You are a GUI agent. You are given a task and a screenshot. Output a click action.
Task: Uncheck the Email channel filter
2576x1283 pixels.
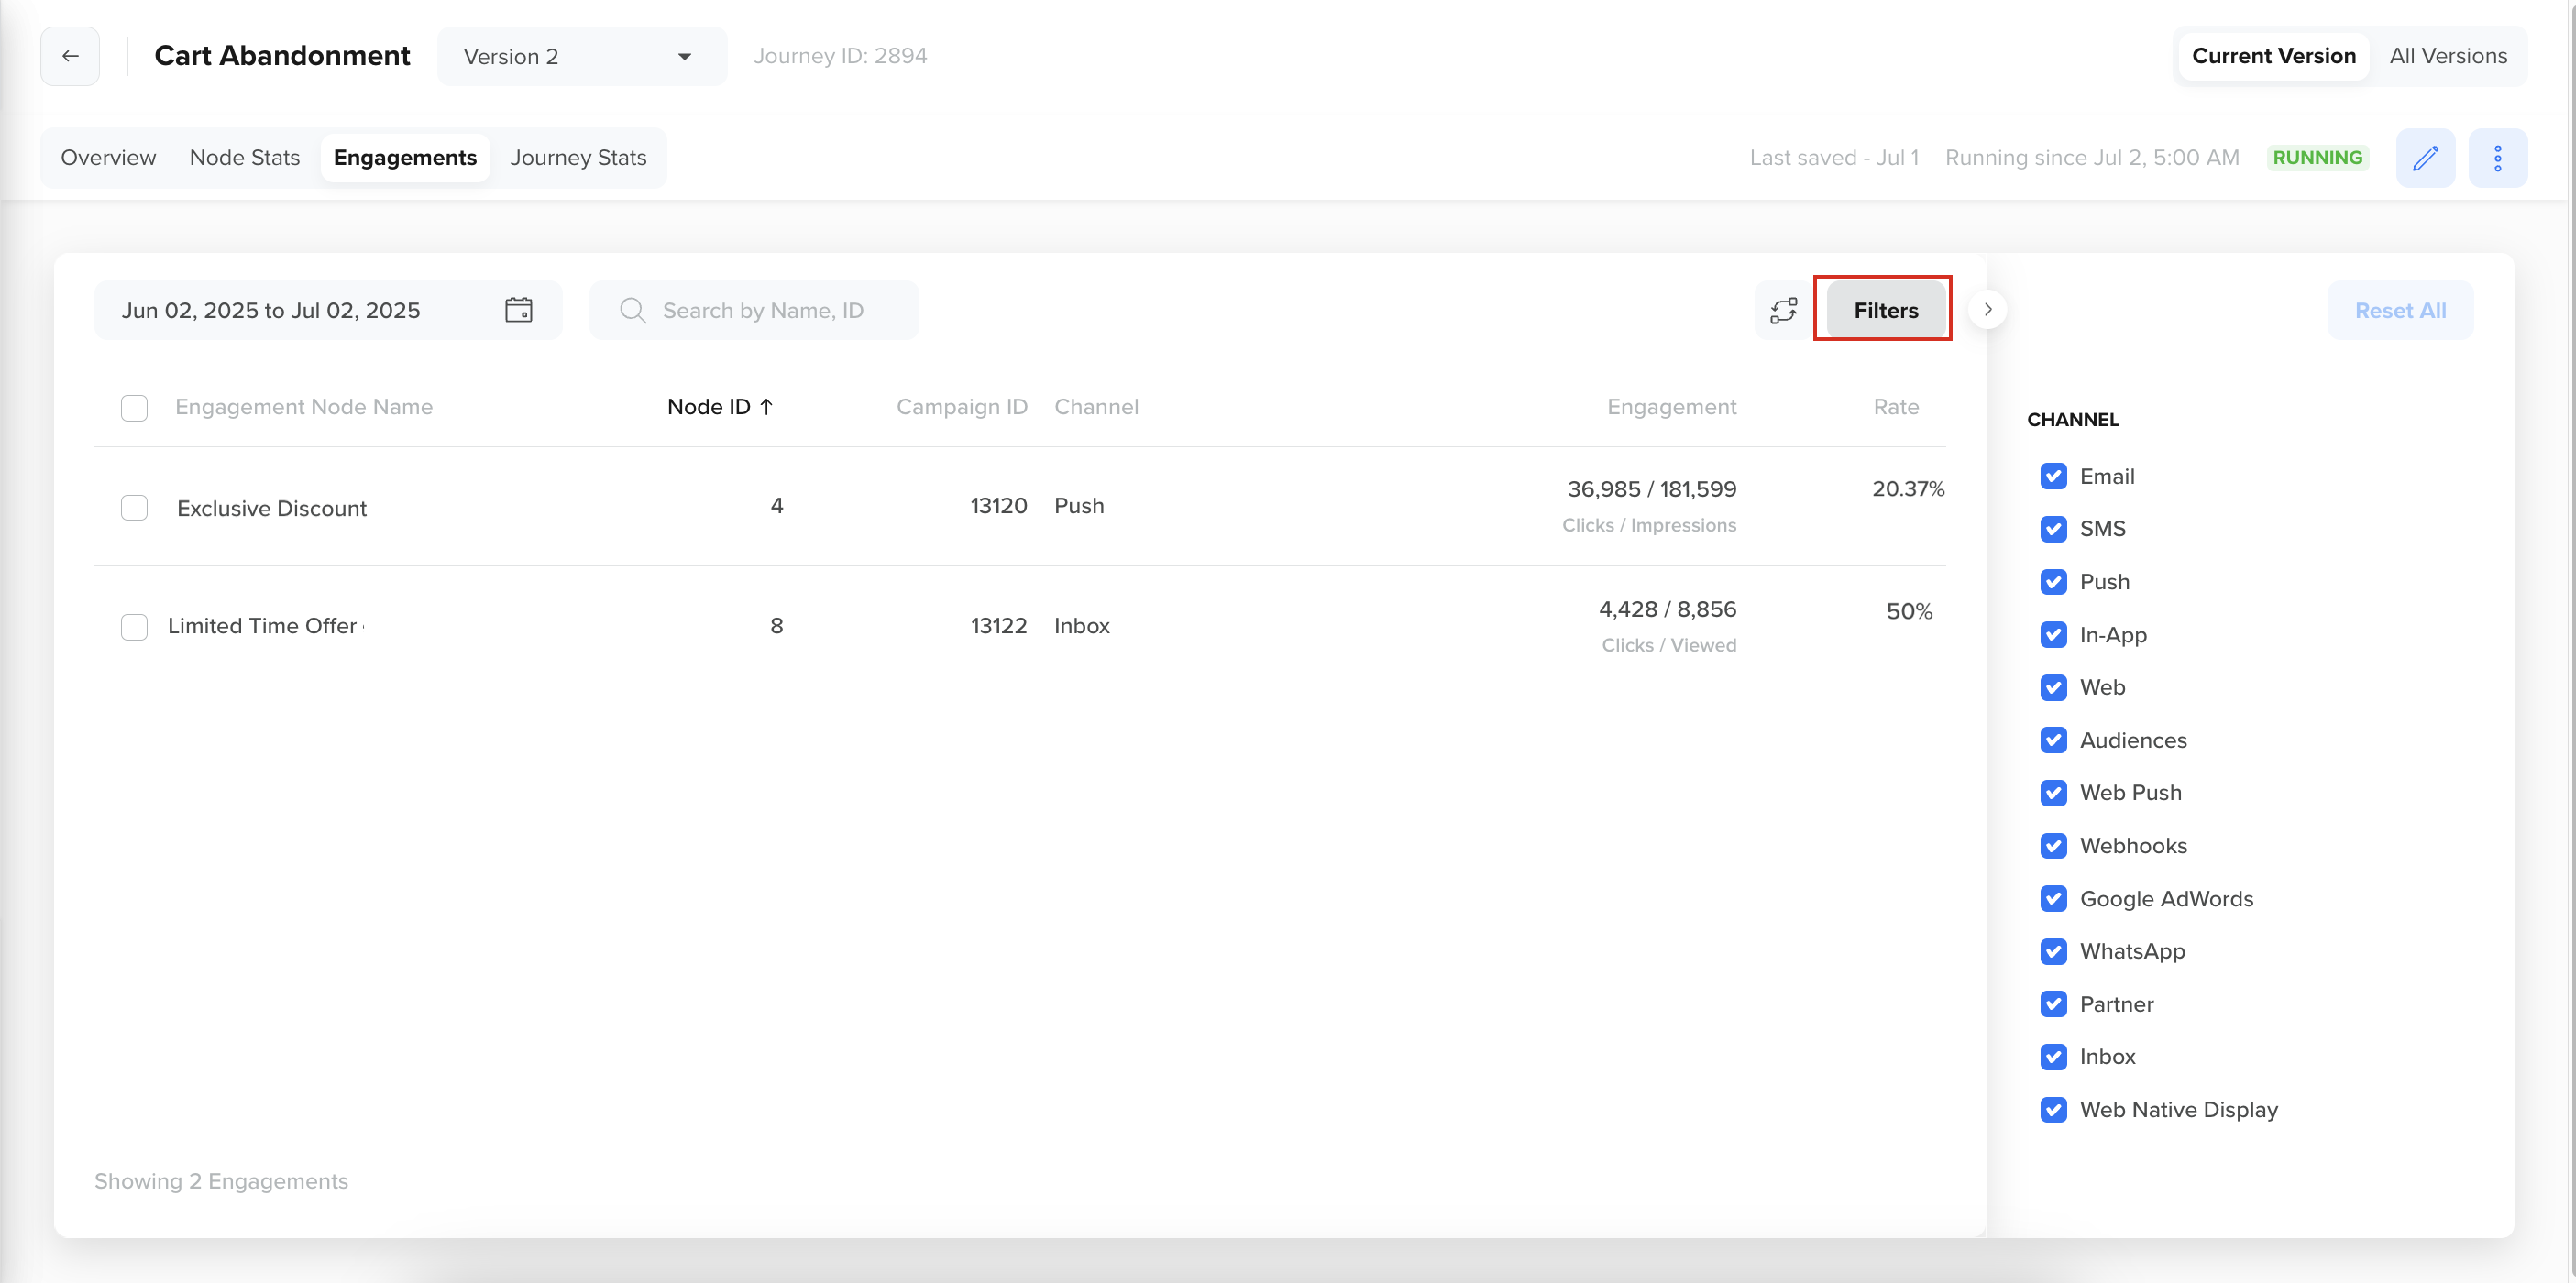click(x=2055, y=476)
